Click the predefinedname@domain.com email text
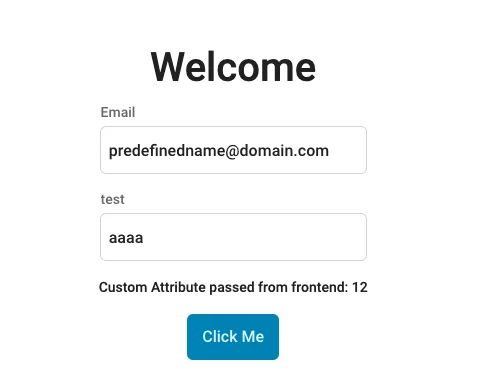489x389 pixels. click(219, 151)
